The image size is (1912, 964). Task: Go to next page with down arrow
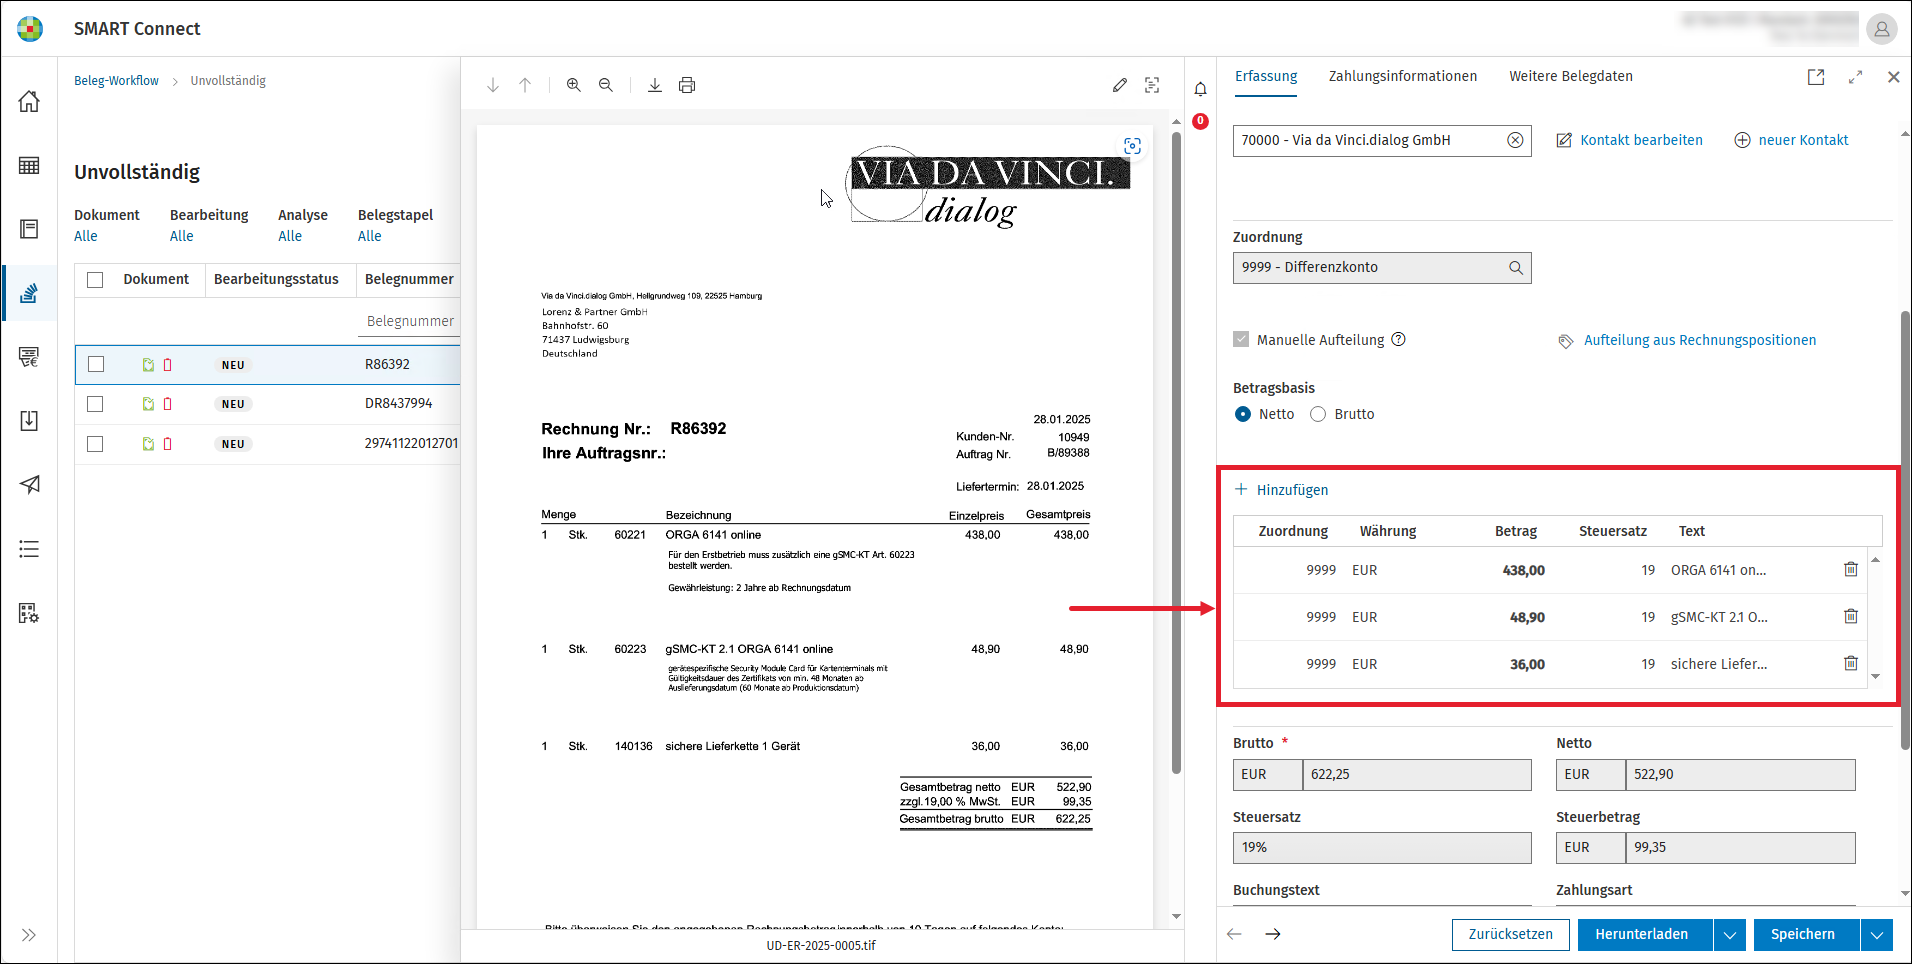coord(493,85)
